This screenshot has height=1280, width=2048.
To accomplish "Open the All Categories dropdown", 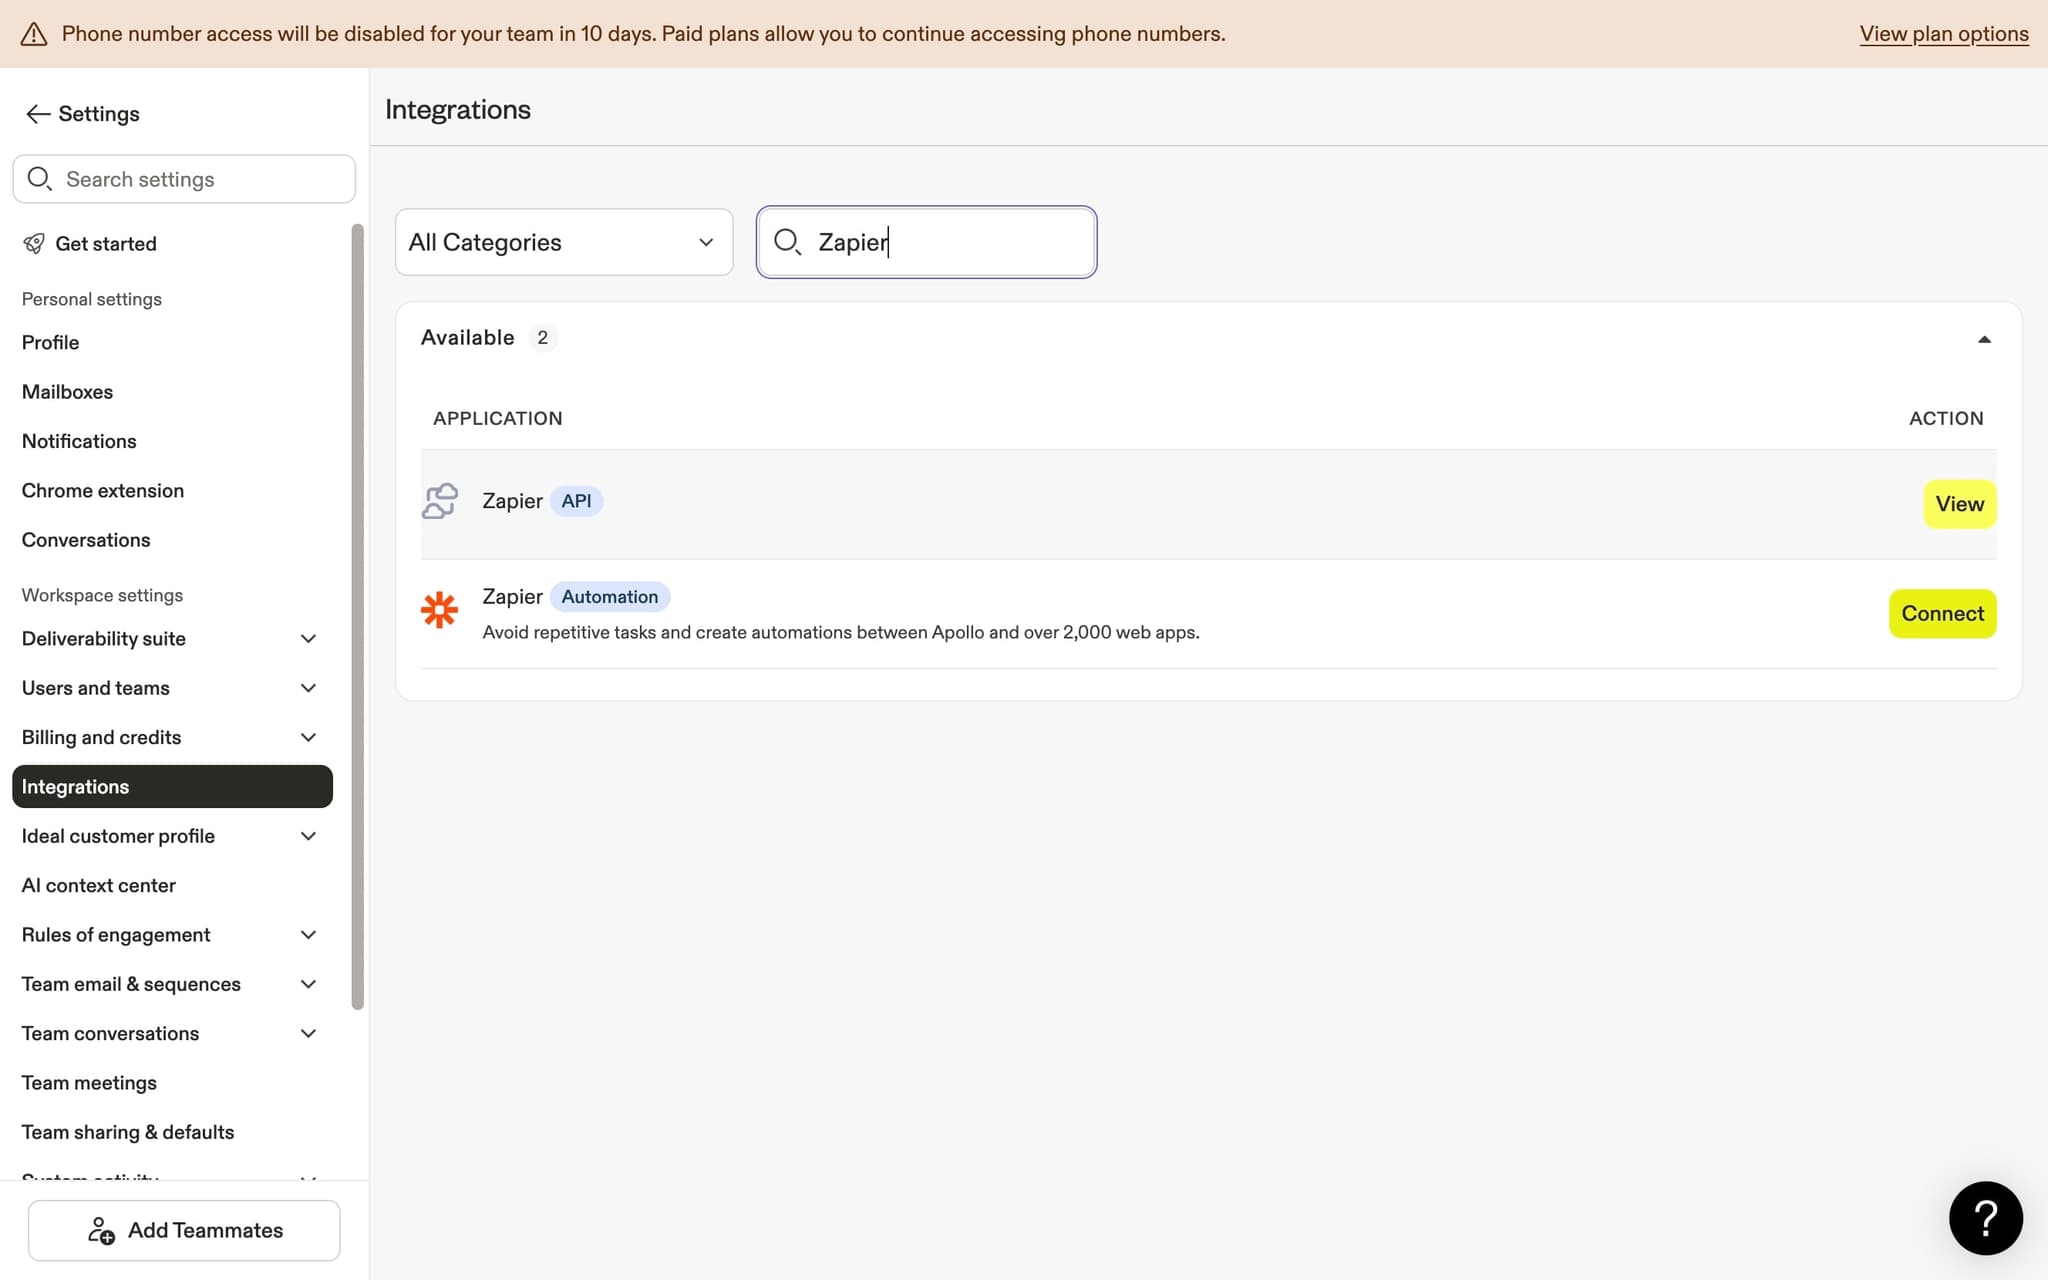I will pos(563,242).
